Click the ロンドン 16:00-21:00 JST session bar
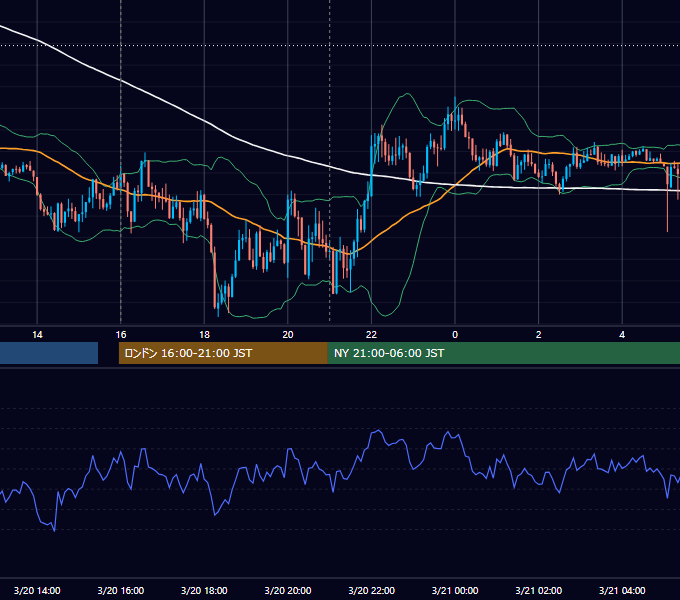680x600 pixels. point(223,353)
